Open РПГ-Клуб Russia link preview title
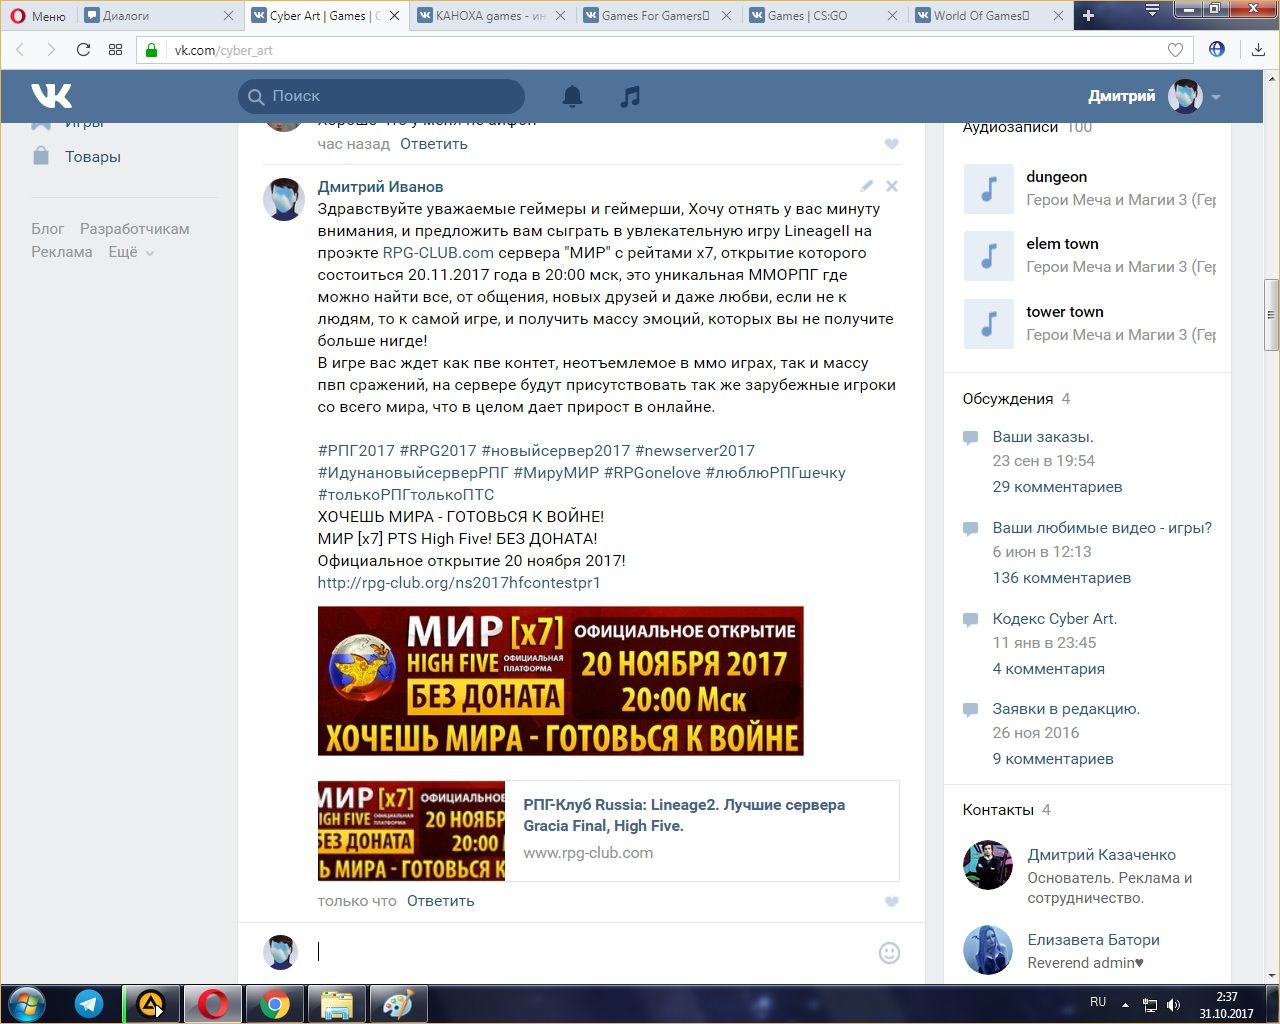The width and height of the screenshot is (1280, 1024). tap(684, 815)
